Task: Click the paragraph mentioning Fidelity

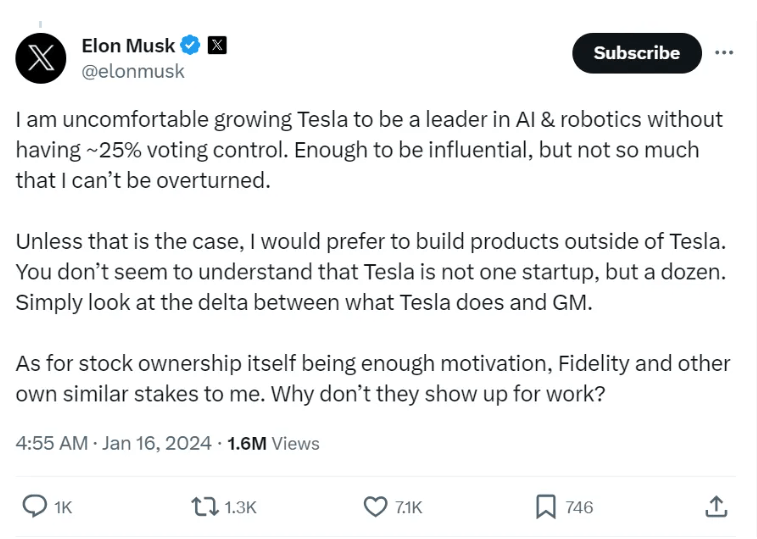Action: click(372, 378)
